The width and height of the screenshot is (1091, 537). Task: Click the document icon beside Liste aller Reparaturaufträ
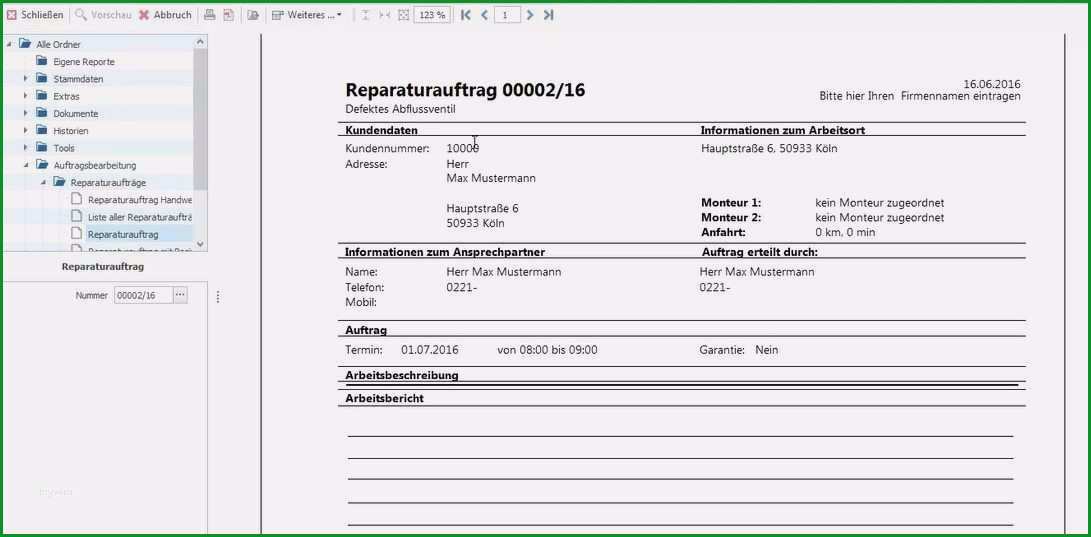(76, 217)
